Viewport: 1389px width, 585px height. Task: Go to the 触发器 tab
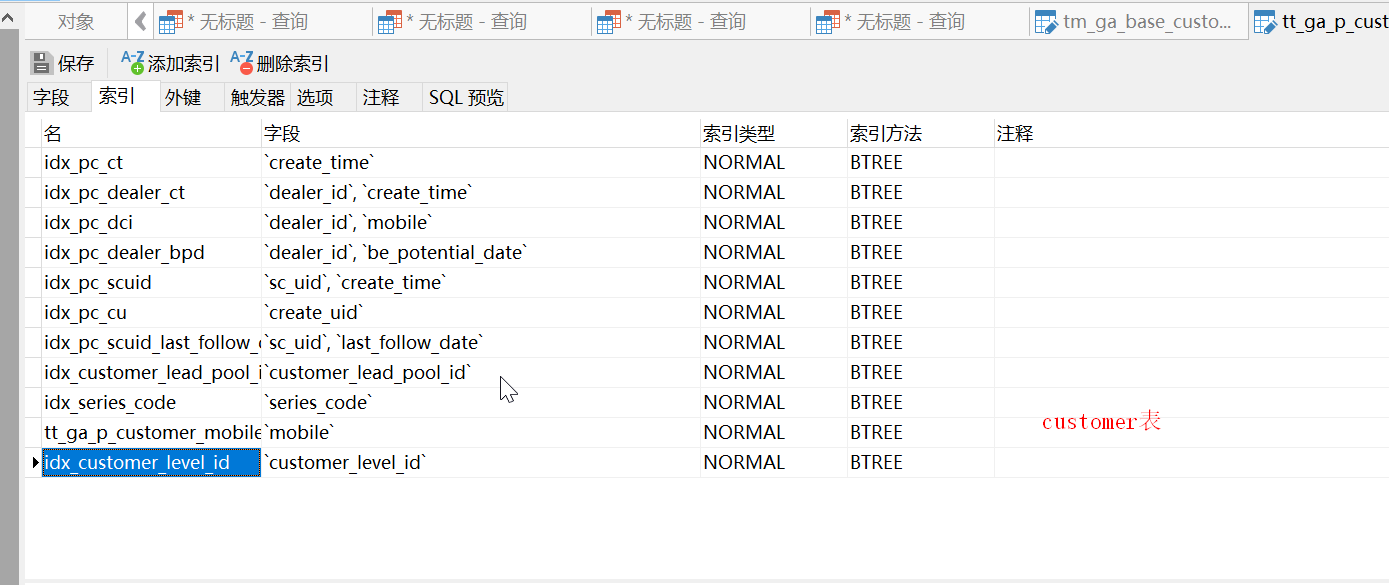pyautogui.click(x=258, y=98)
